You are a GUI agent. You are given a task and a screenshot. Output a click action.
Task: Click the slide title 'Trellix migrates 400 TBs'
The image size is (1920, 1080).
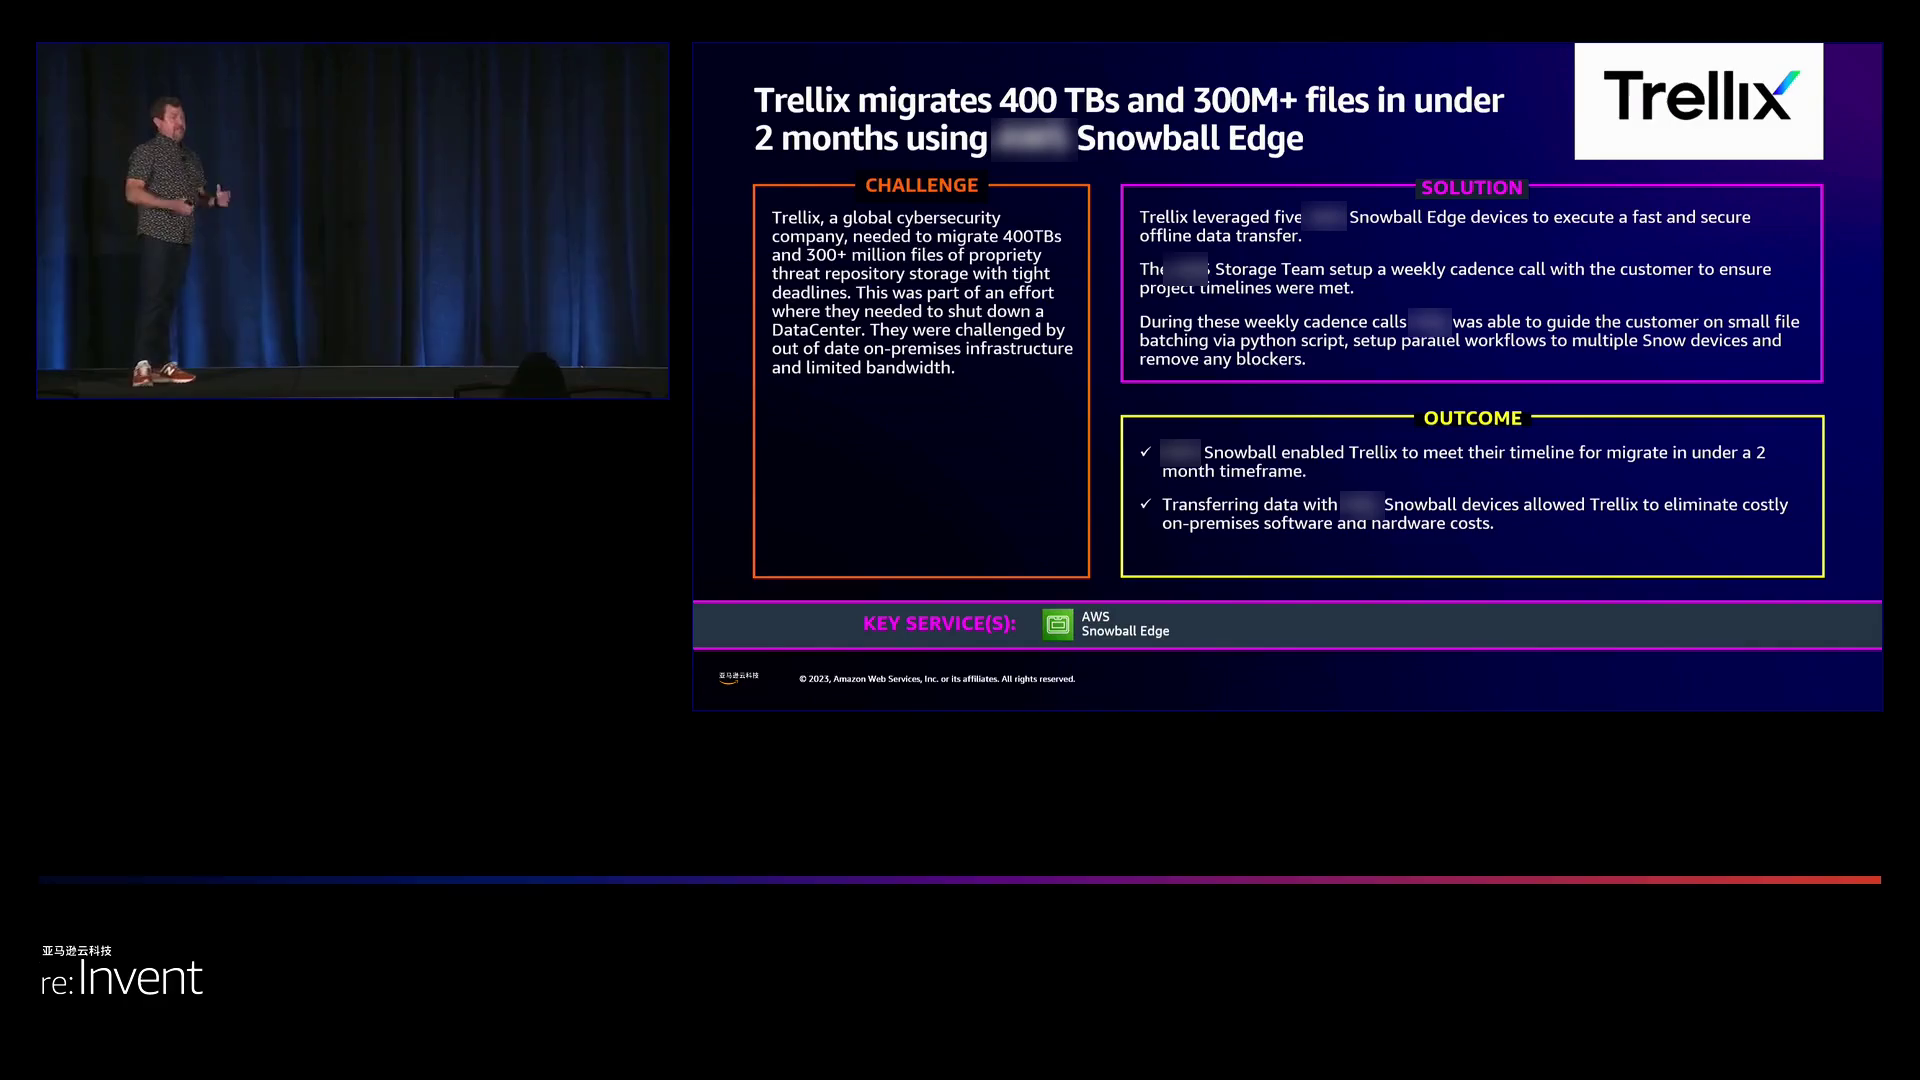(x=1128, y=119)
